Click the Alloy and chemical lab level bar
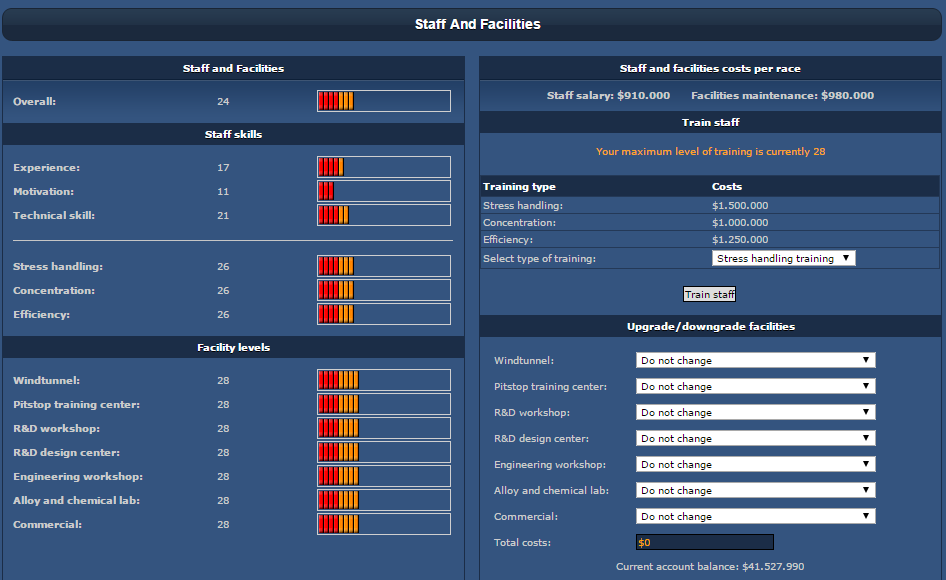This screenshot has width=946, height=580. [x=384, y=500]
